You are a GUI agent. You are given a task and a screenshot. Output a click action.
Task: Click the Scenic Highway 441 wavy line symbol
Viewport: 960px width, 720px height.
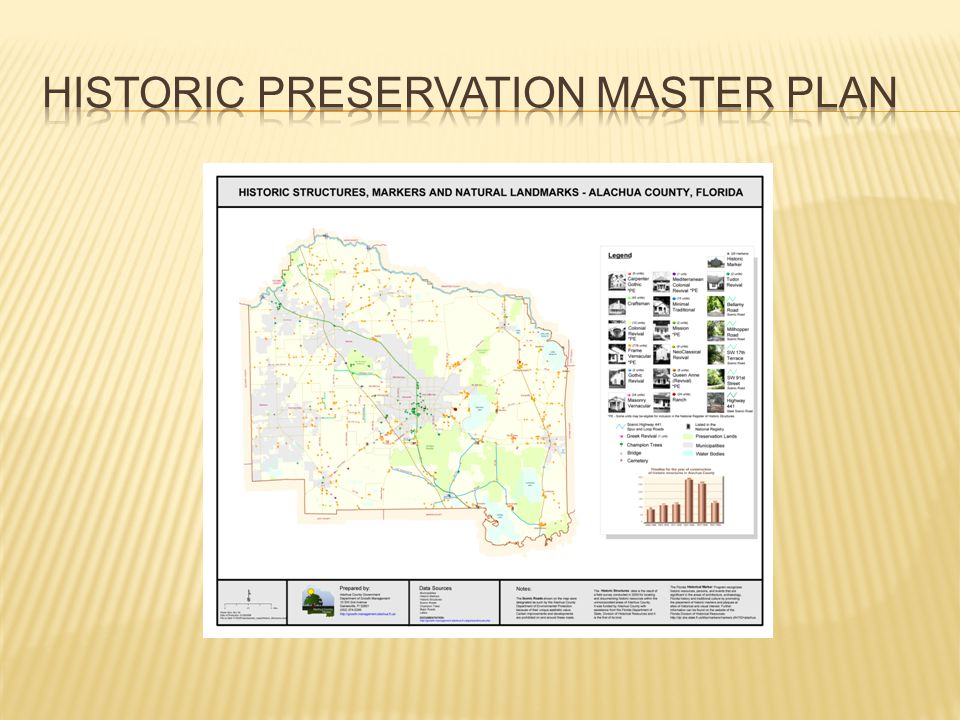pyautogui.click(x=620, y=427)
